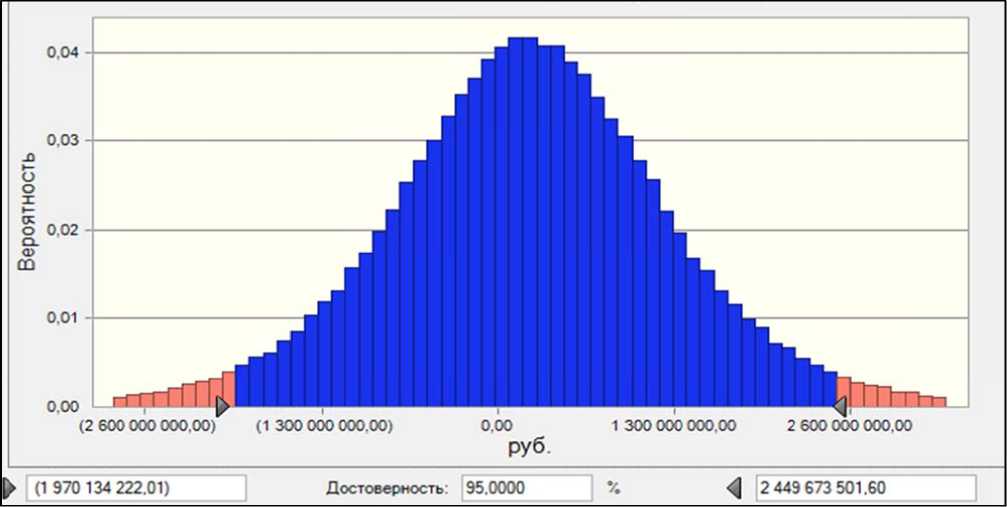Click the руб. horizontal axis title
This screenshot has height=507, width=1007.
coord(530,447)
